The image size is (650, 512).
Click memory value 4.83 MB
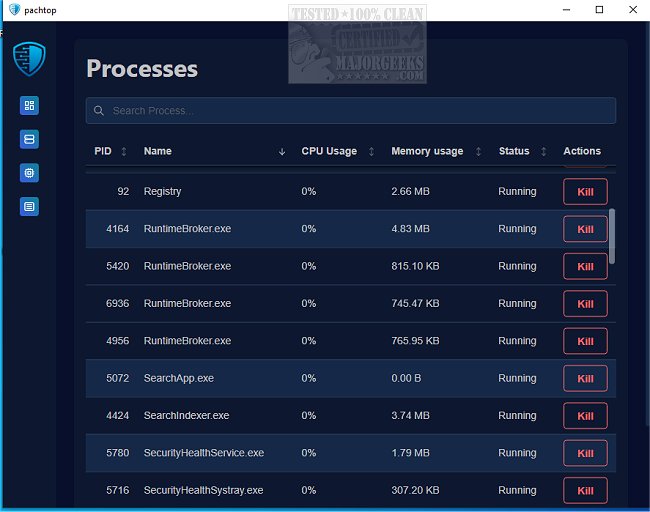(x=410, y=229)
